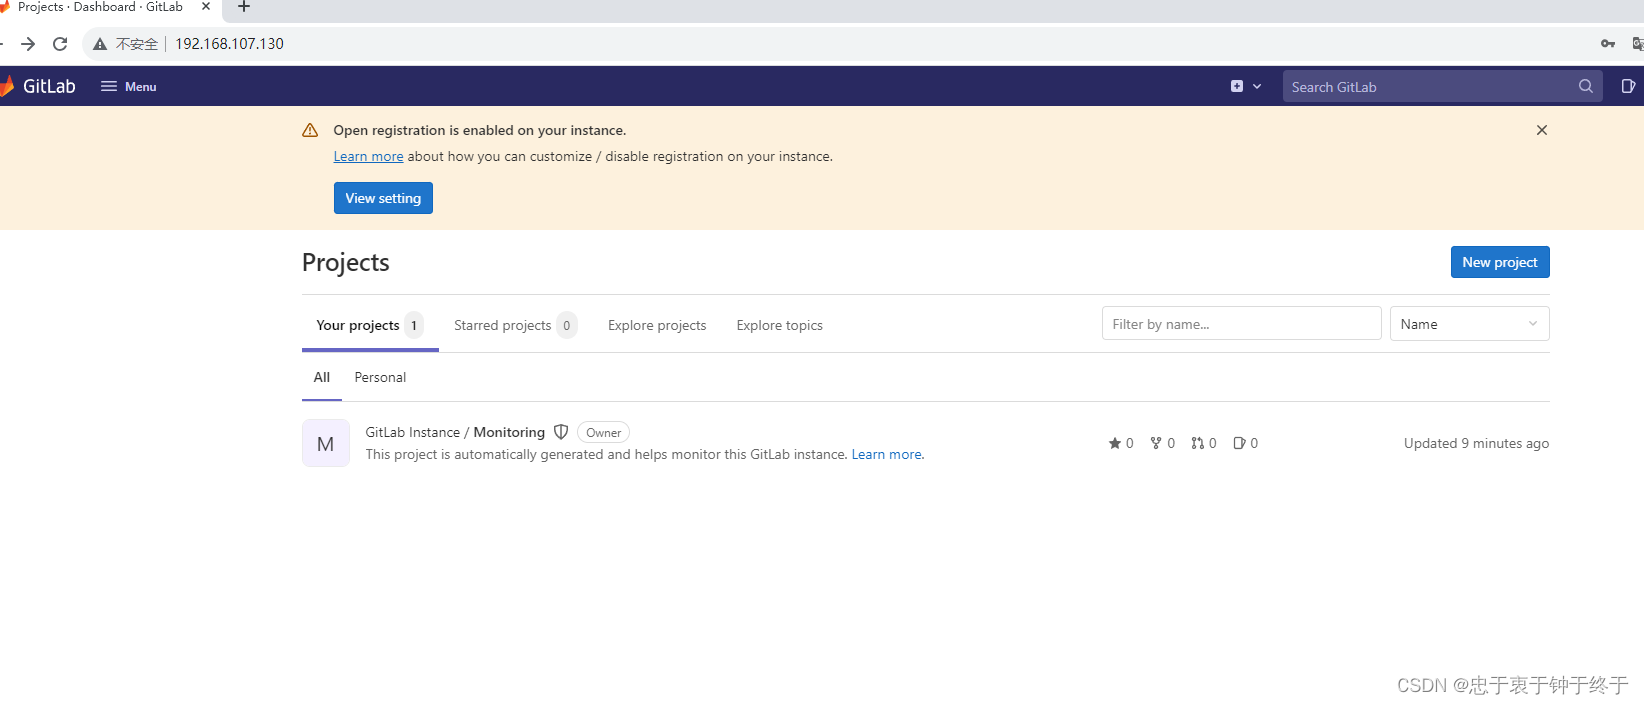Follow the Learn more link in project description
The image size is (1644, 704).
tap(887, 454)
